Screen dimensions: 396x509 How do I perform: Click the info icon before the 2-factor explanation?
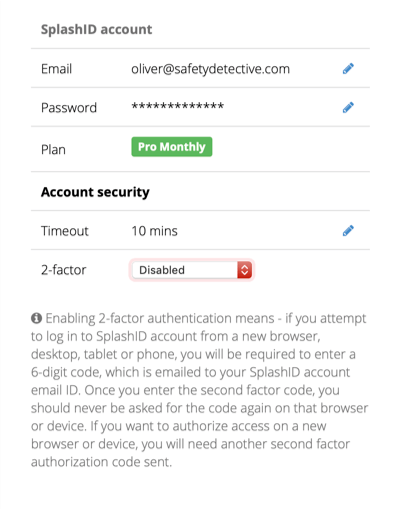(36, 318)
